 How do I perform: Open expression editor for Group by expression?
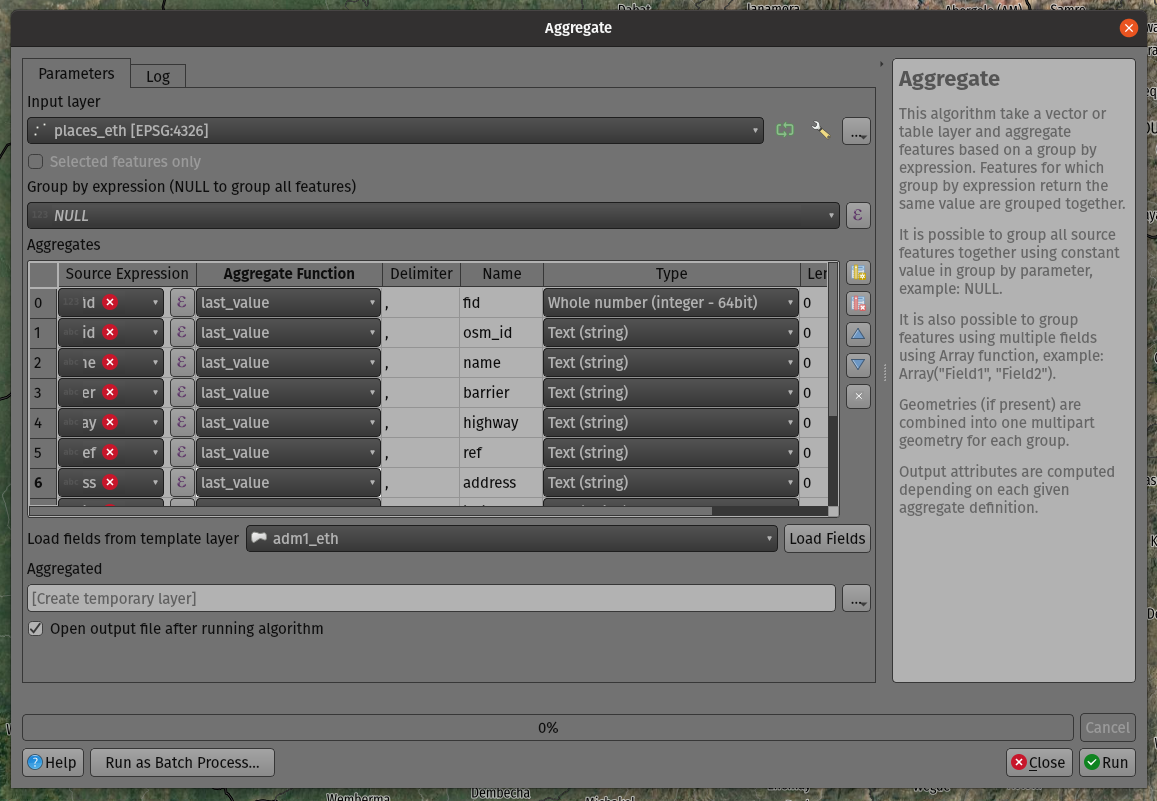pyautogui.click(x=857, y=215)
